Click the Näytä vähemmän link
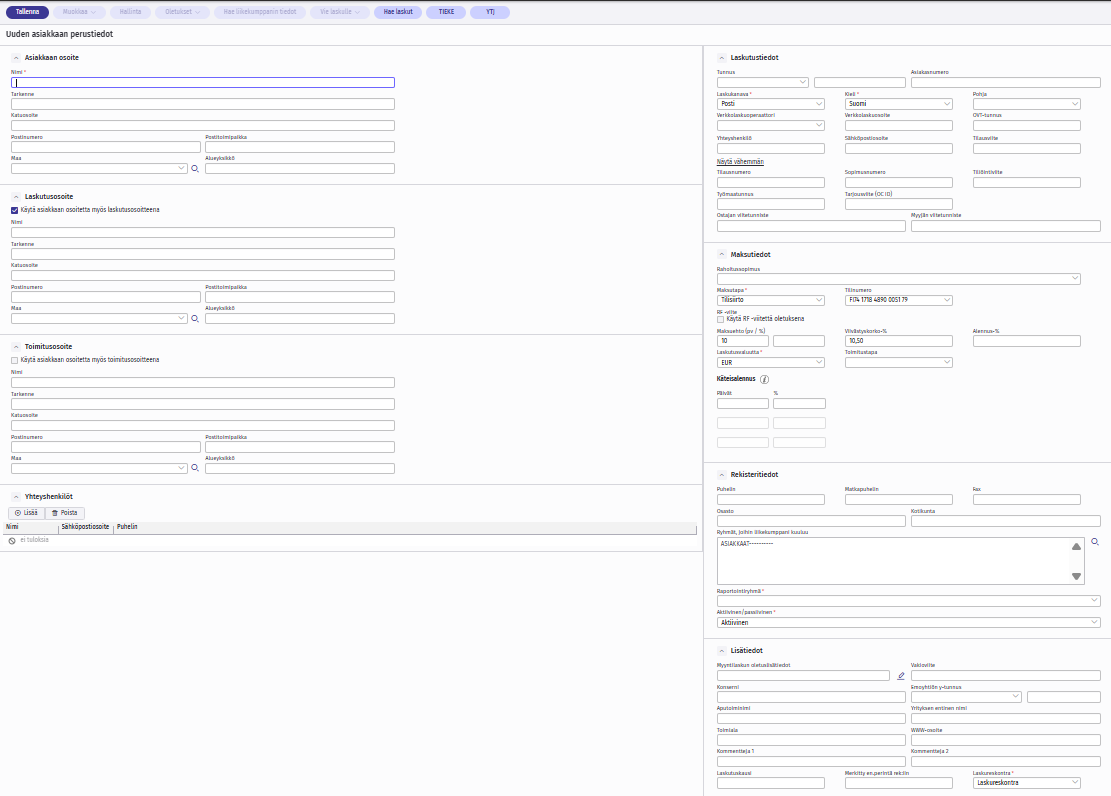This screenshot has height=796, width=1111. pos(740,161)
